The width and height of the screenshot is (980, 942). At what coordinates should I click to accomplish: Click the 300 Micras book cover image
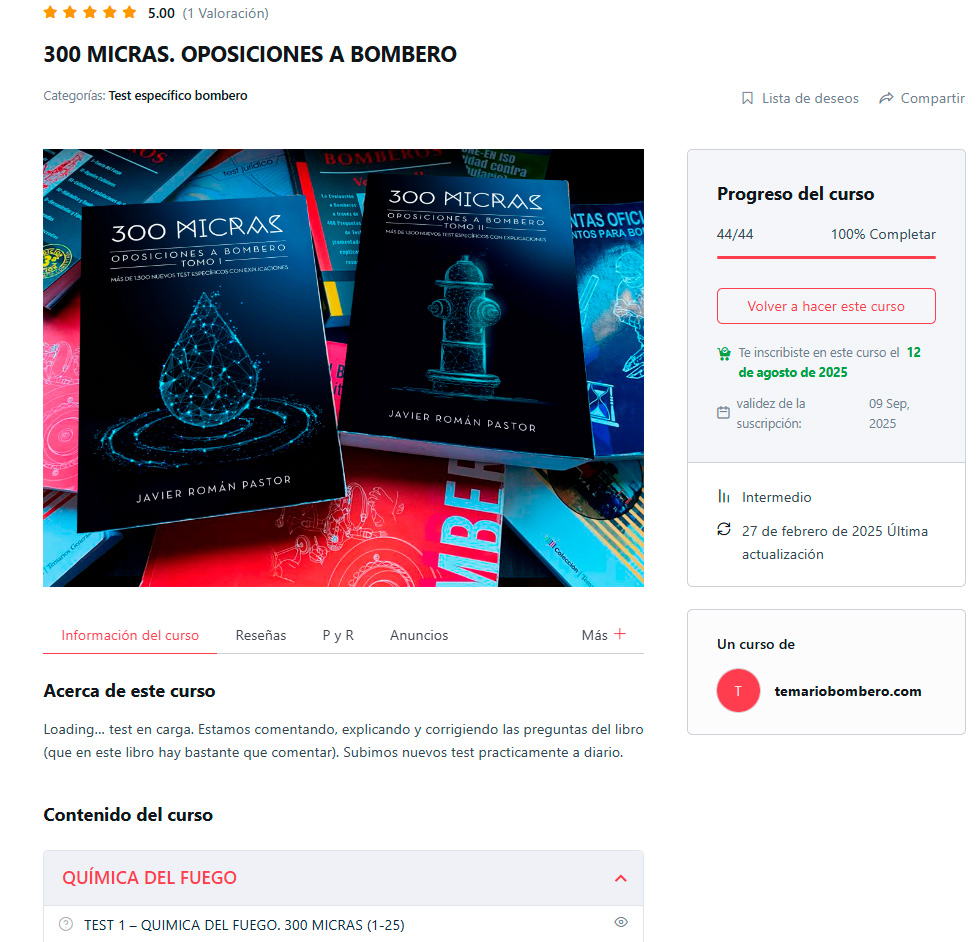[x=343, y=368]
